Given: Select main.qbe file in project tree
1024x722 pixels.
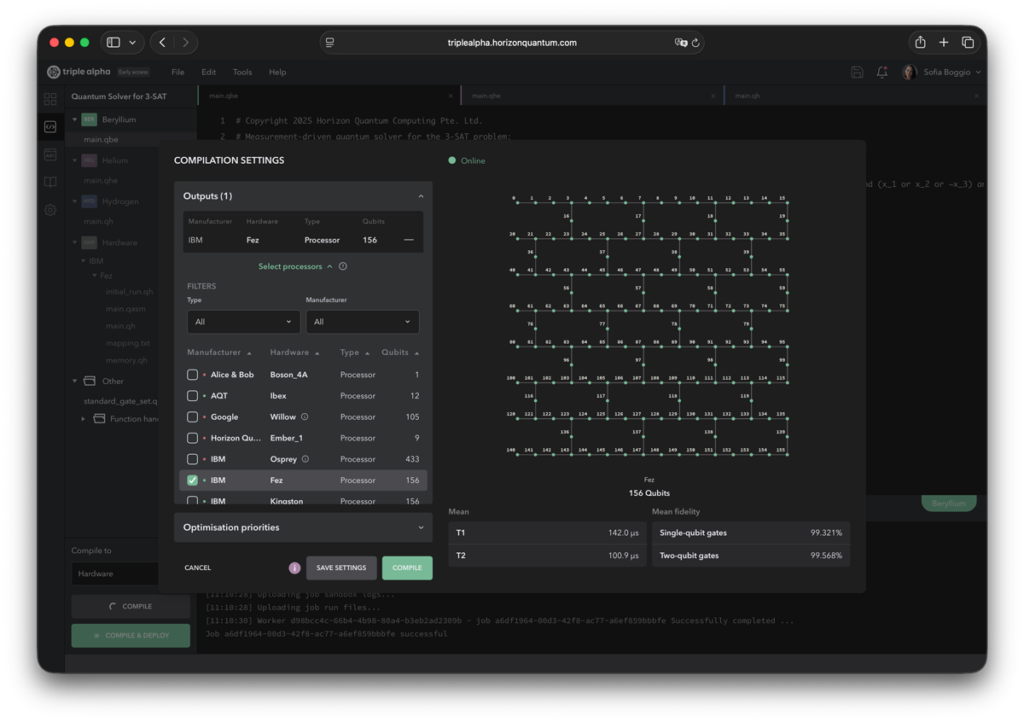Looking at the screenshot, I should (x=101, y=139).
